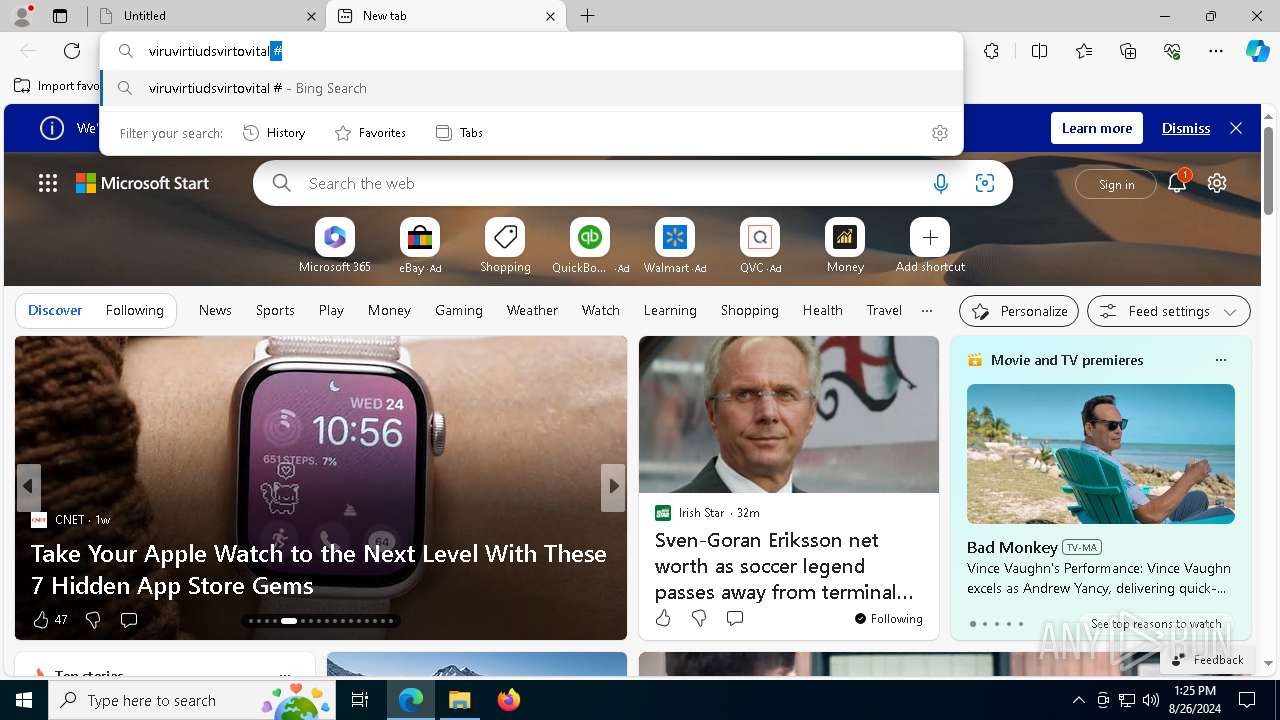Open the Feedback button
The width and height of the screenshot is (1280, 720).
click(1208, 659)
